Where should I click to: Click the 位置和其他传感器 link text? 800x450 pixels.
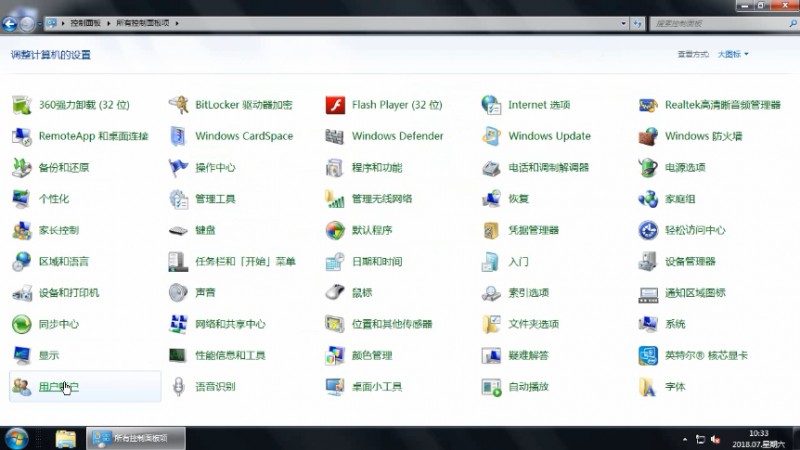392,324
